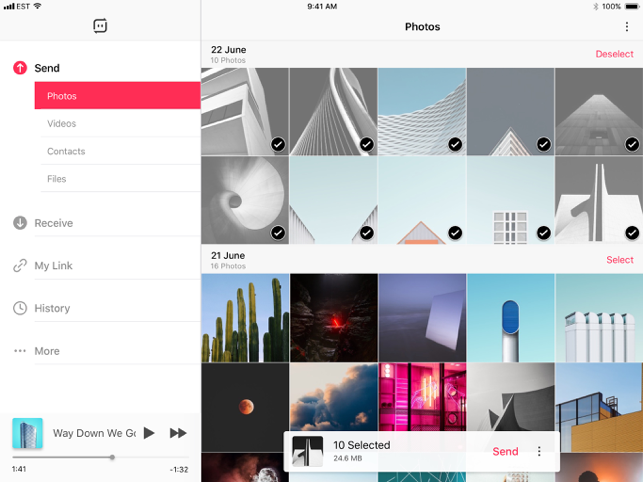Click the My Link chain icon
643x482 pixels.
coord(20,265)
